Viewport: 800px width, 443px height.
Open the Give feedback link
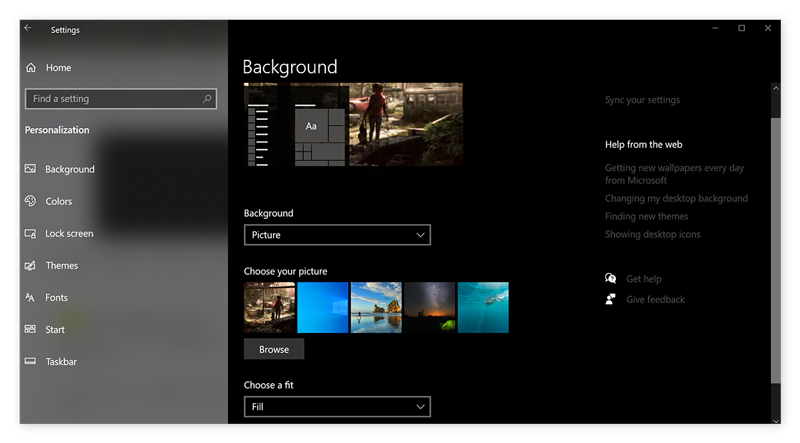click(x=655, y=299)
